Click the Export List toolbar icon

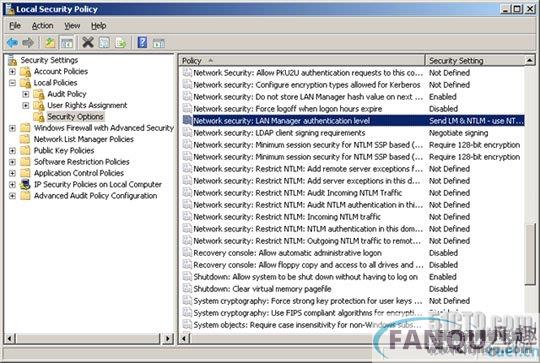click(x=121, y=43)
